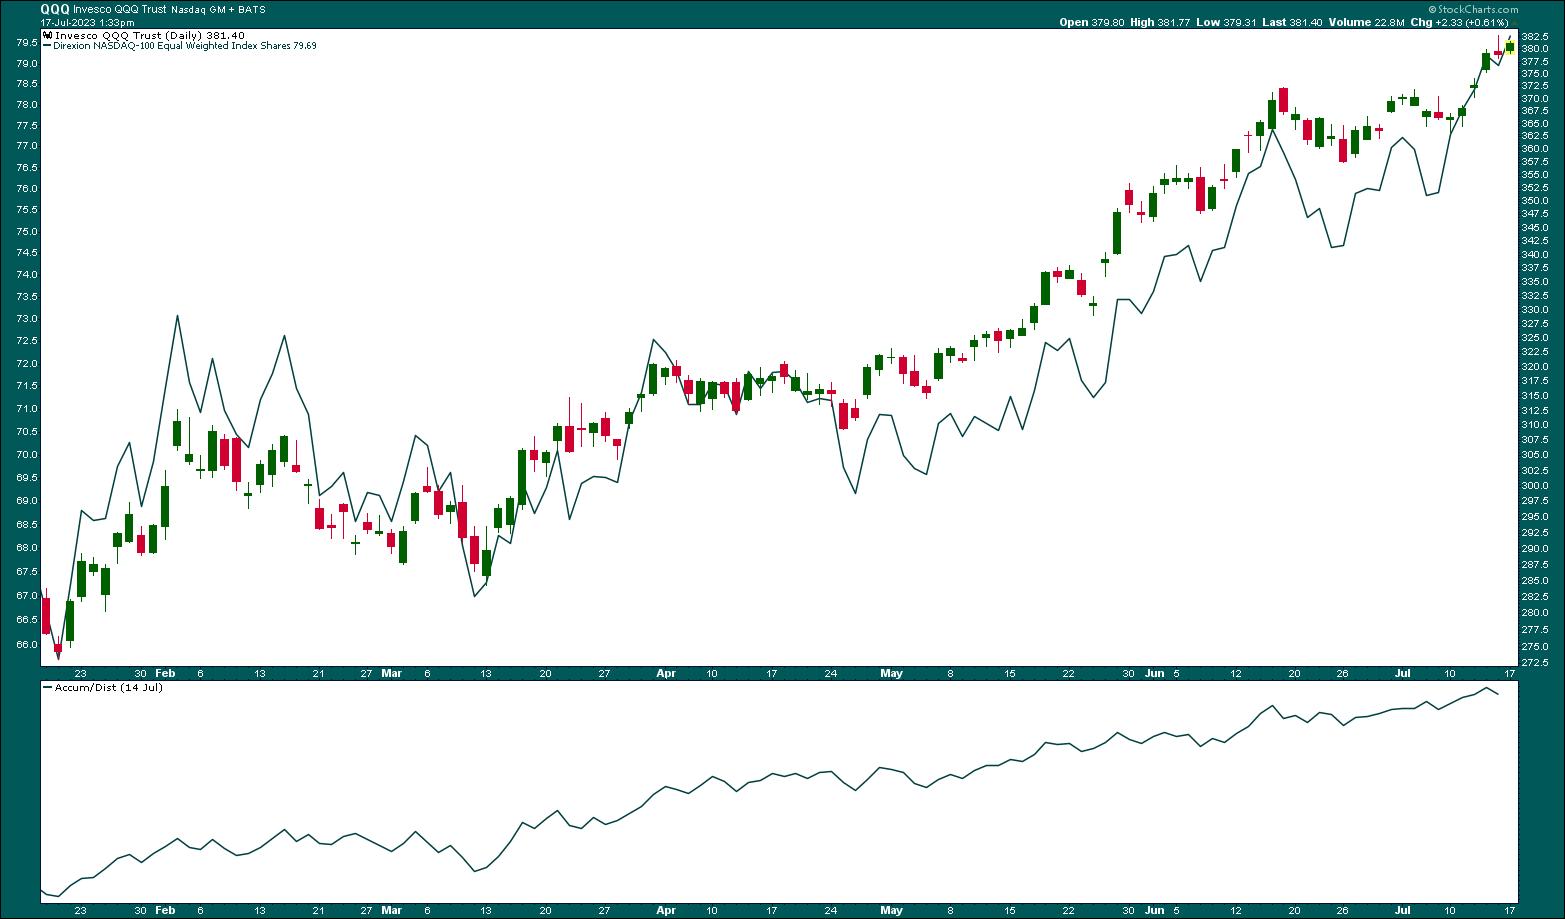Click the QQQ ticker symbol in the header
Image resolution: width=1565 pixels, height=919 pixels.
[x=54, y=8]
